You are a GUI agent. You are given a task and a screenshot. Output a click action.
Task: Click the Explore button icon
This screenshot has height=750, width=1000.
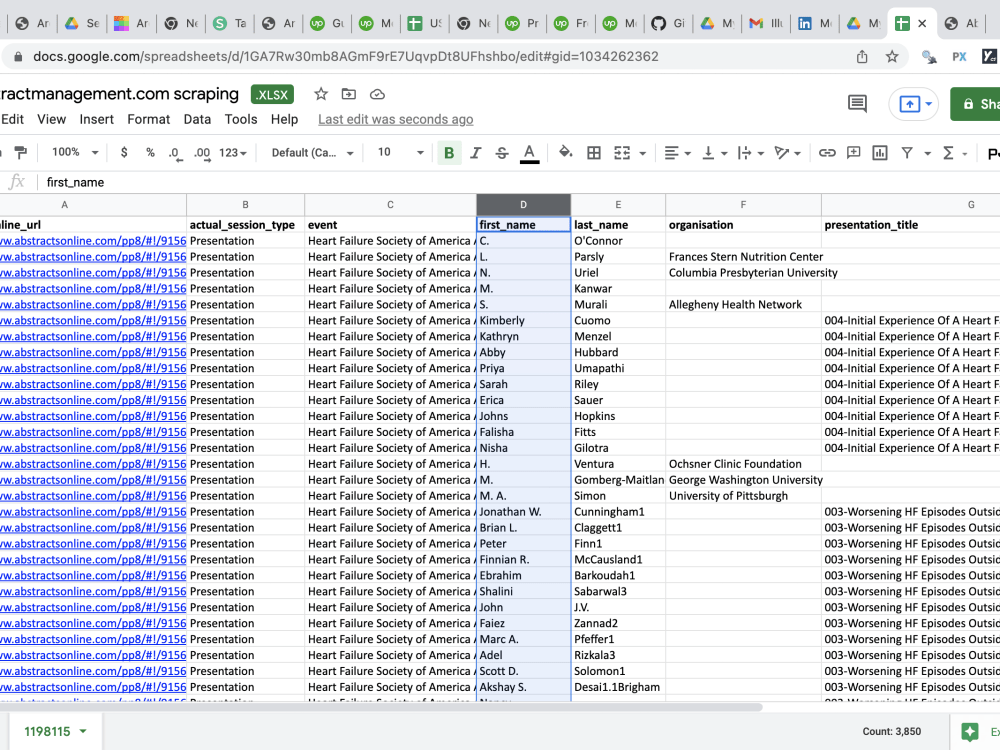click(x=970, y=732)
